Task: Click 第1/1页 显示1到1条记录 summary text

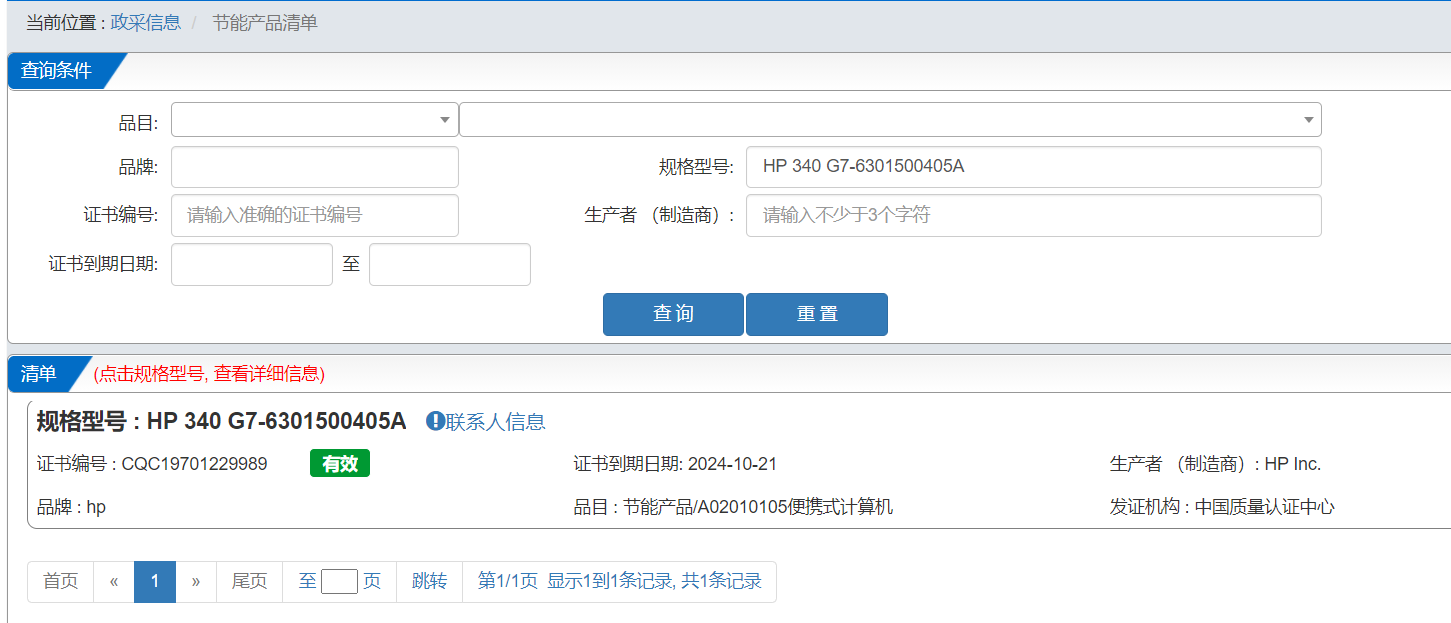Action: pos(620,582)
